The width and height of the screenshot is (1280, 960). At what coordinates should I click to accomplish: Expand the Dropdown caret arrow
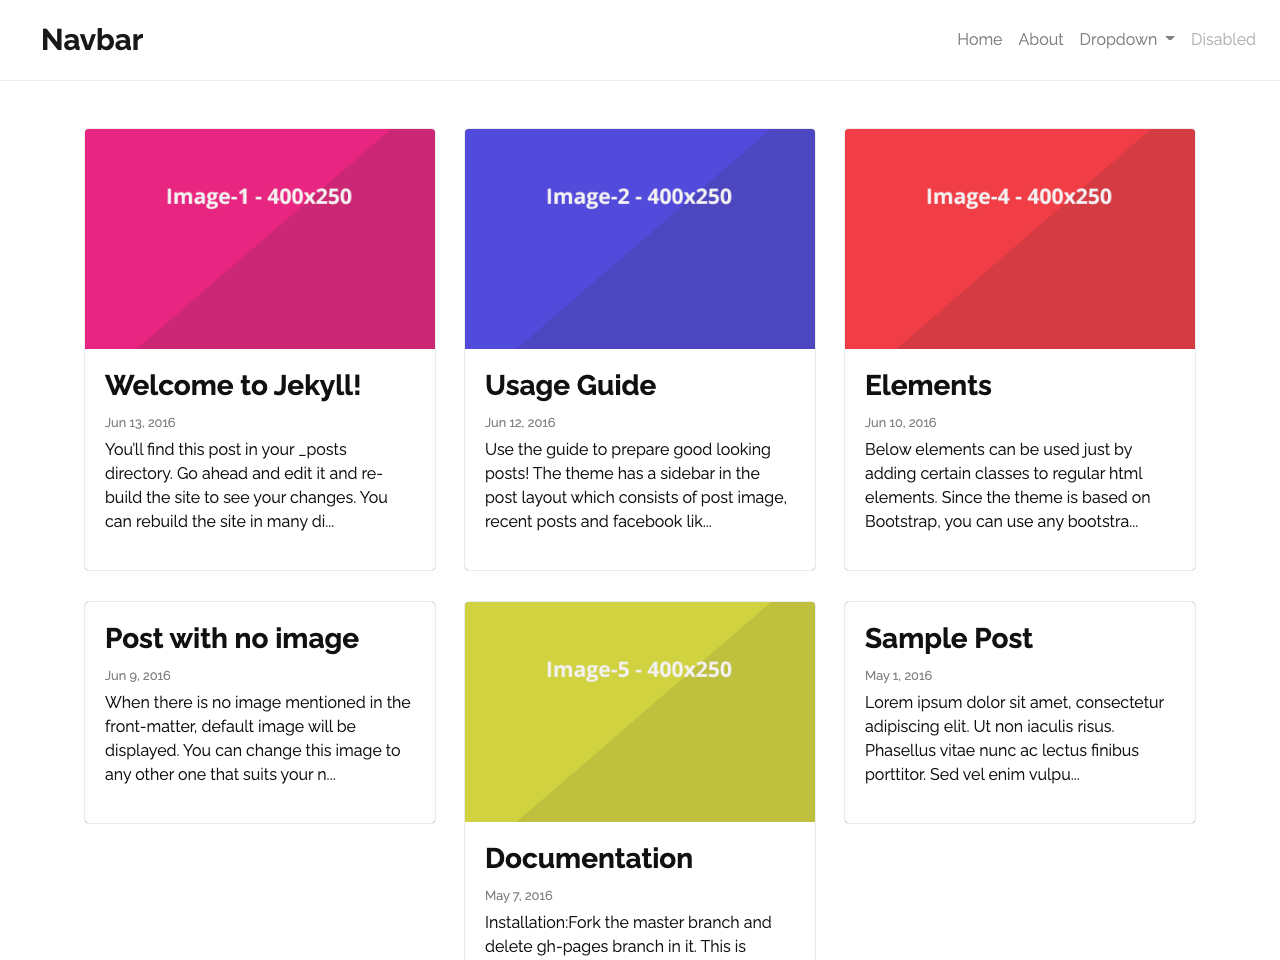(1170, 39)
